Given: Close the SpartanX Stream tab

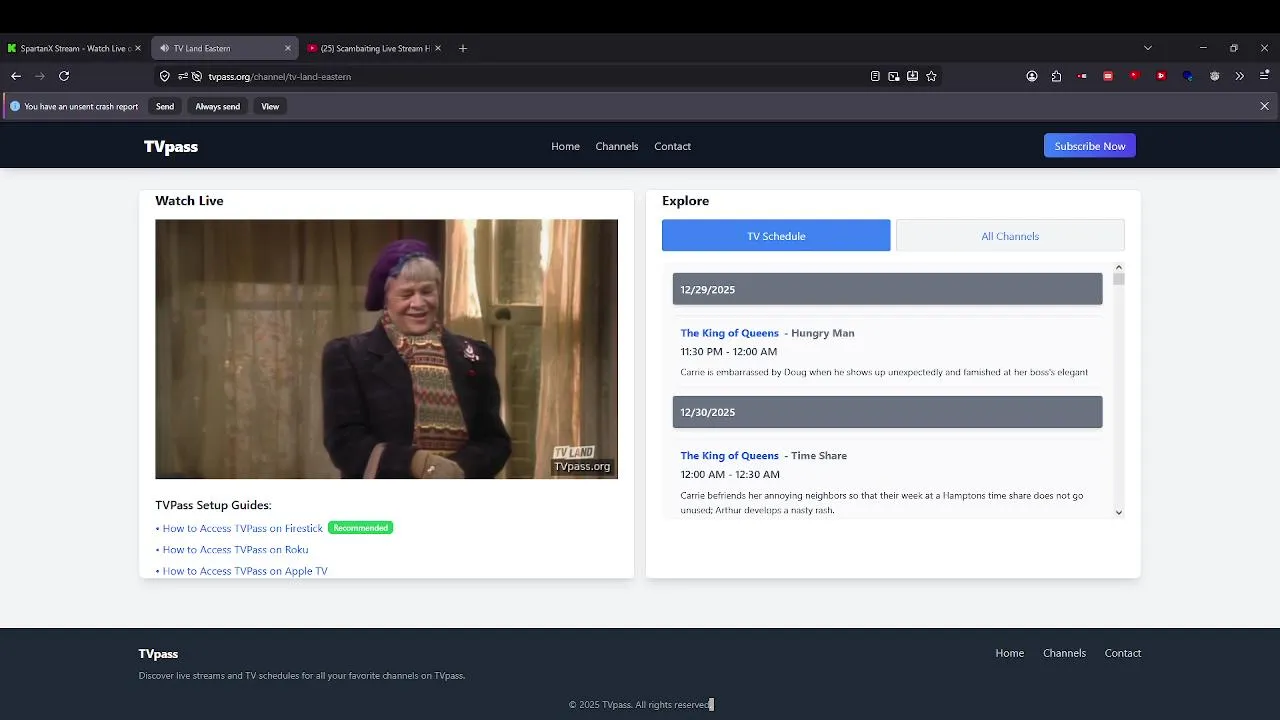Looking at the screenshot, I should (x=138, y=48).
